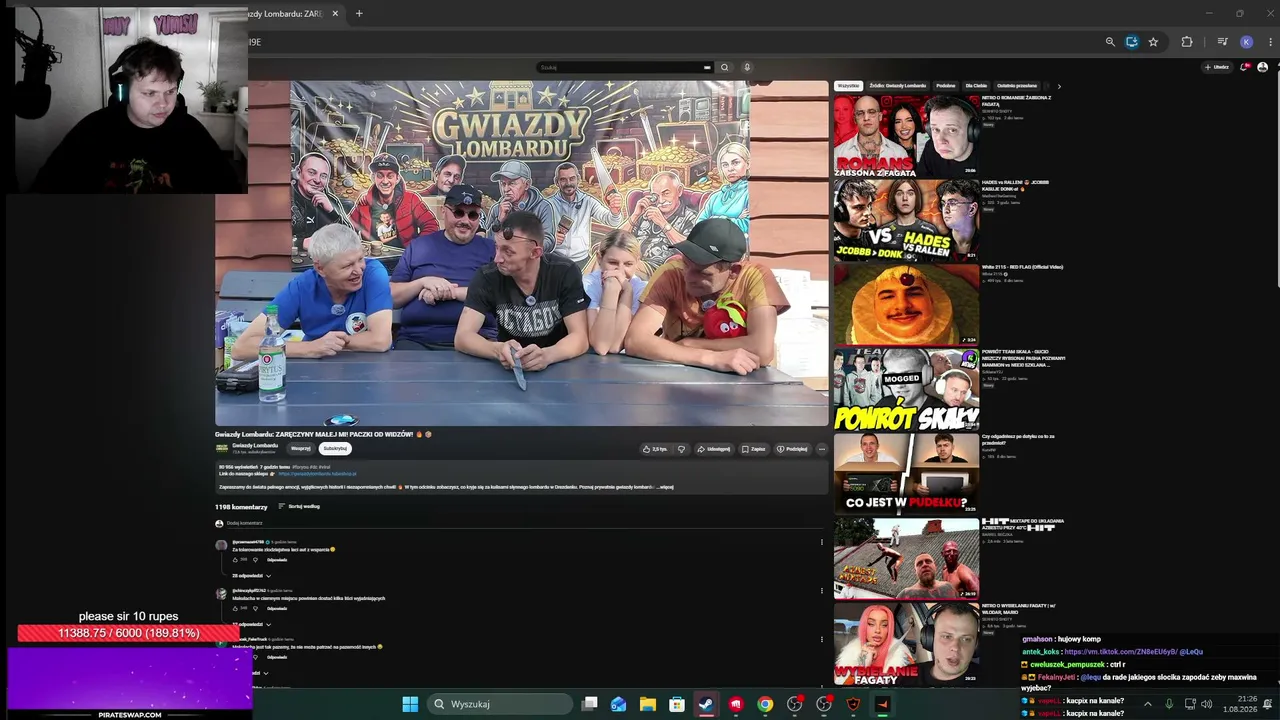This screenshot has width=1280, height=720.
Task: Select the Źródło: Gwiazdy Lombardu chip
Action: [897, 86]
